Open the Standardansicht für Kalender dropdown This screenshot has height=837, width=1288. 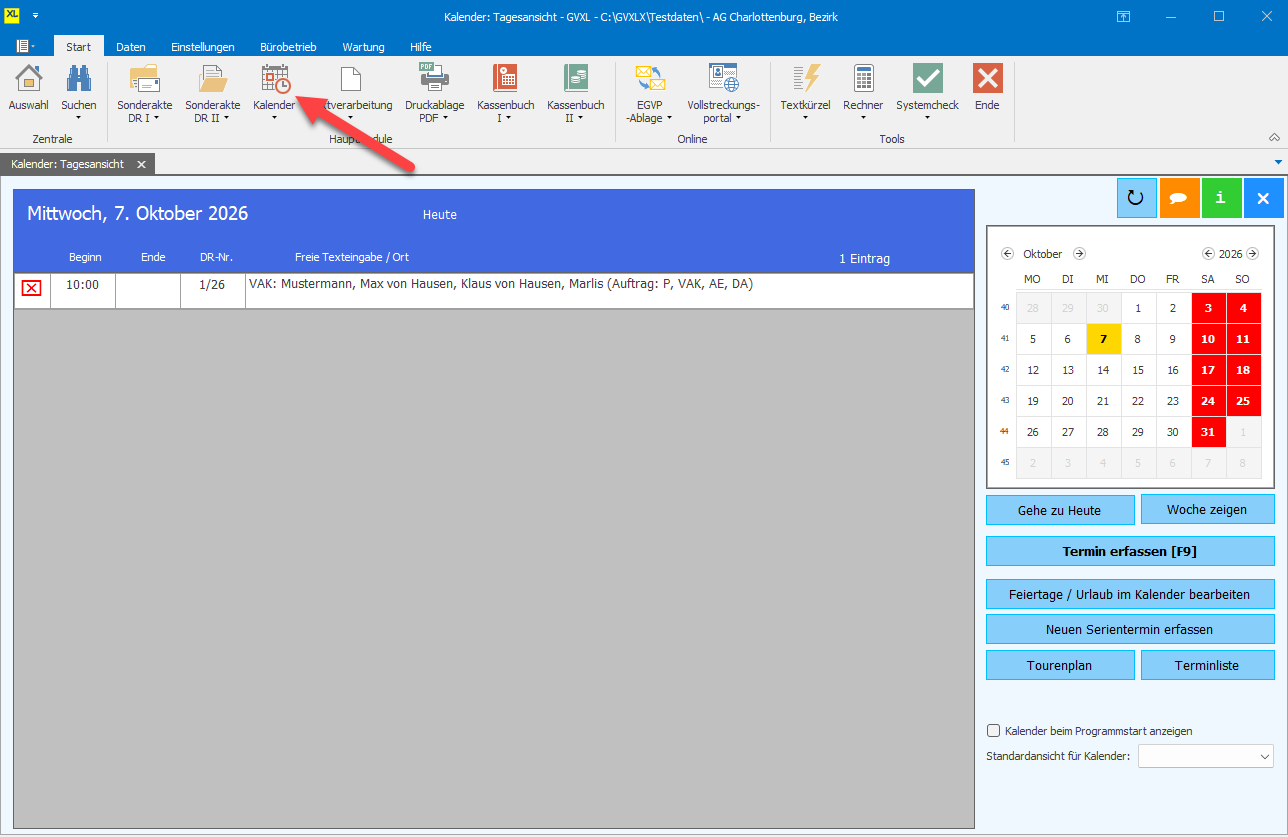[x=1205, y=756]
